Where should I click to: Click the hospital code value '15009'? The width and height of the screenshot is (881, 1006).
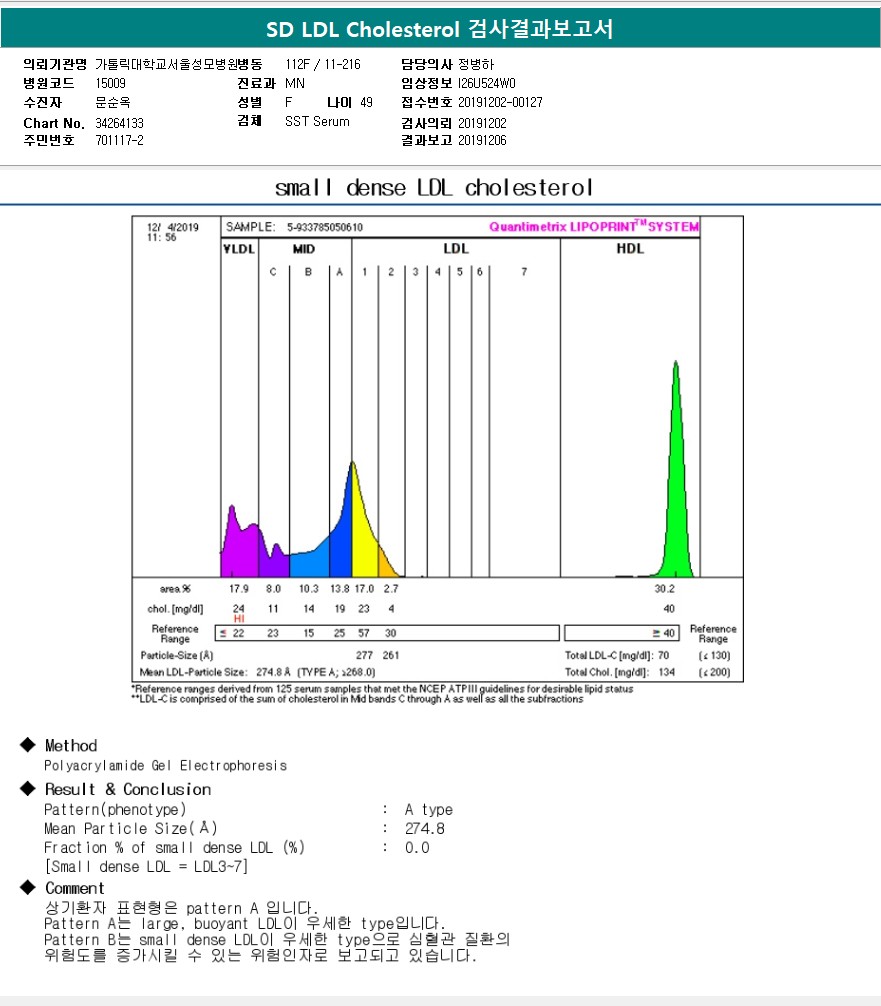click(110, 83)
